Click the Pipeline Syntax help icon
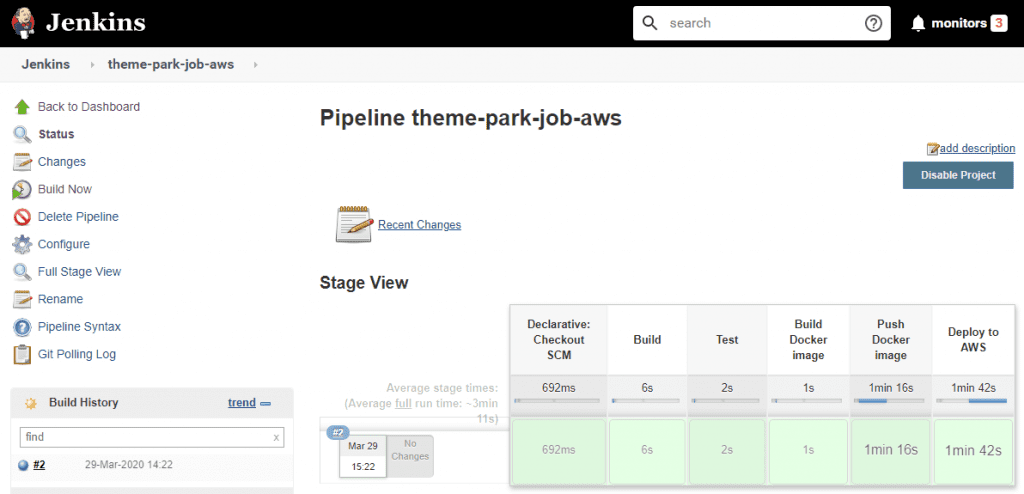 click(x=22, y=327)
